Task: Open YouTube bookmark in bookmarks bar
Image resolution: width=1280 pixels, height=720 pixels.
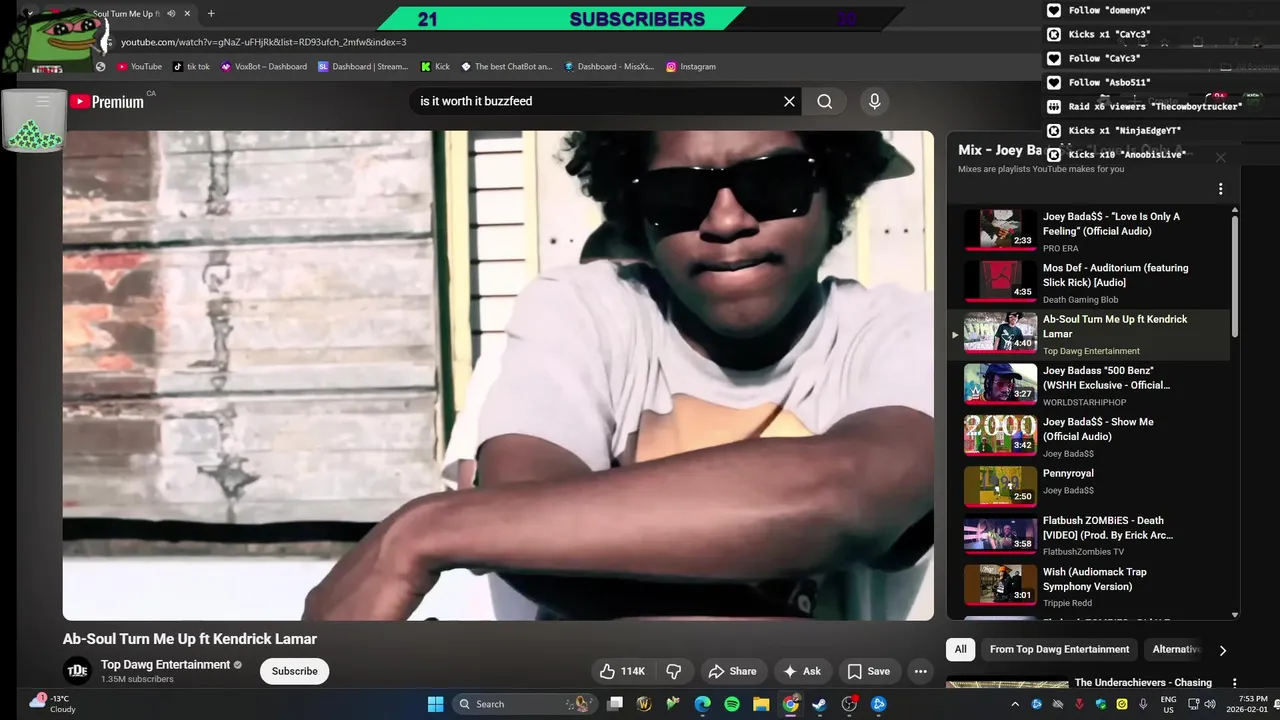Action: (x=139, y=67)
